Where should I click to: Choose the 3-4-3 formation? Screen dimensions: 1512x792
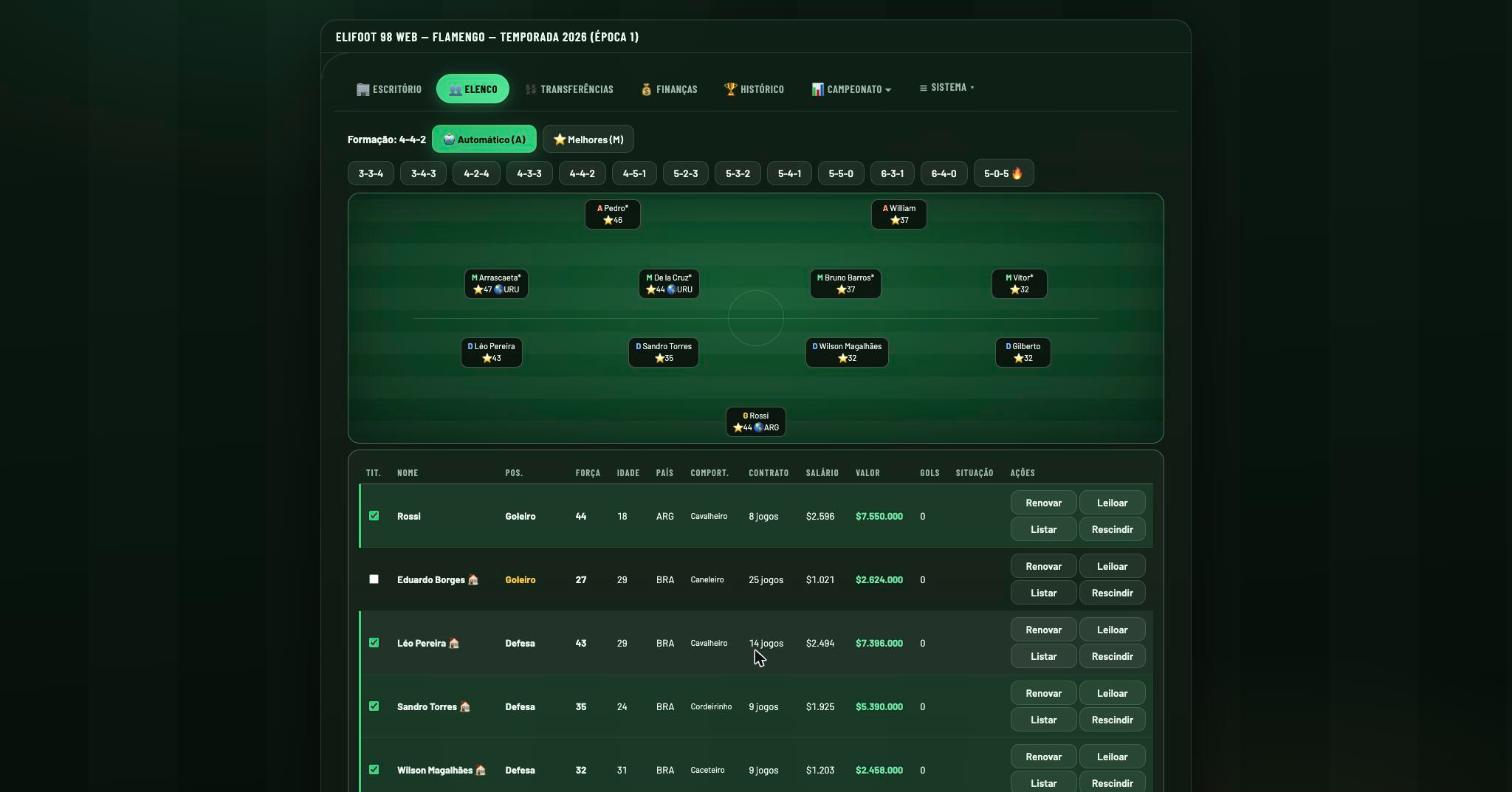pos(424,173)
